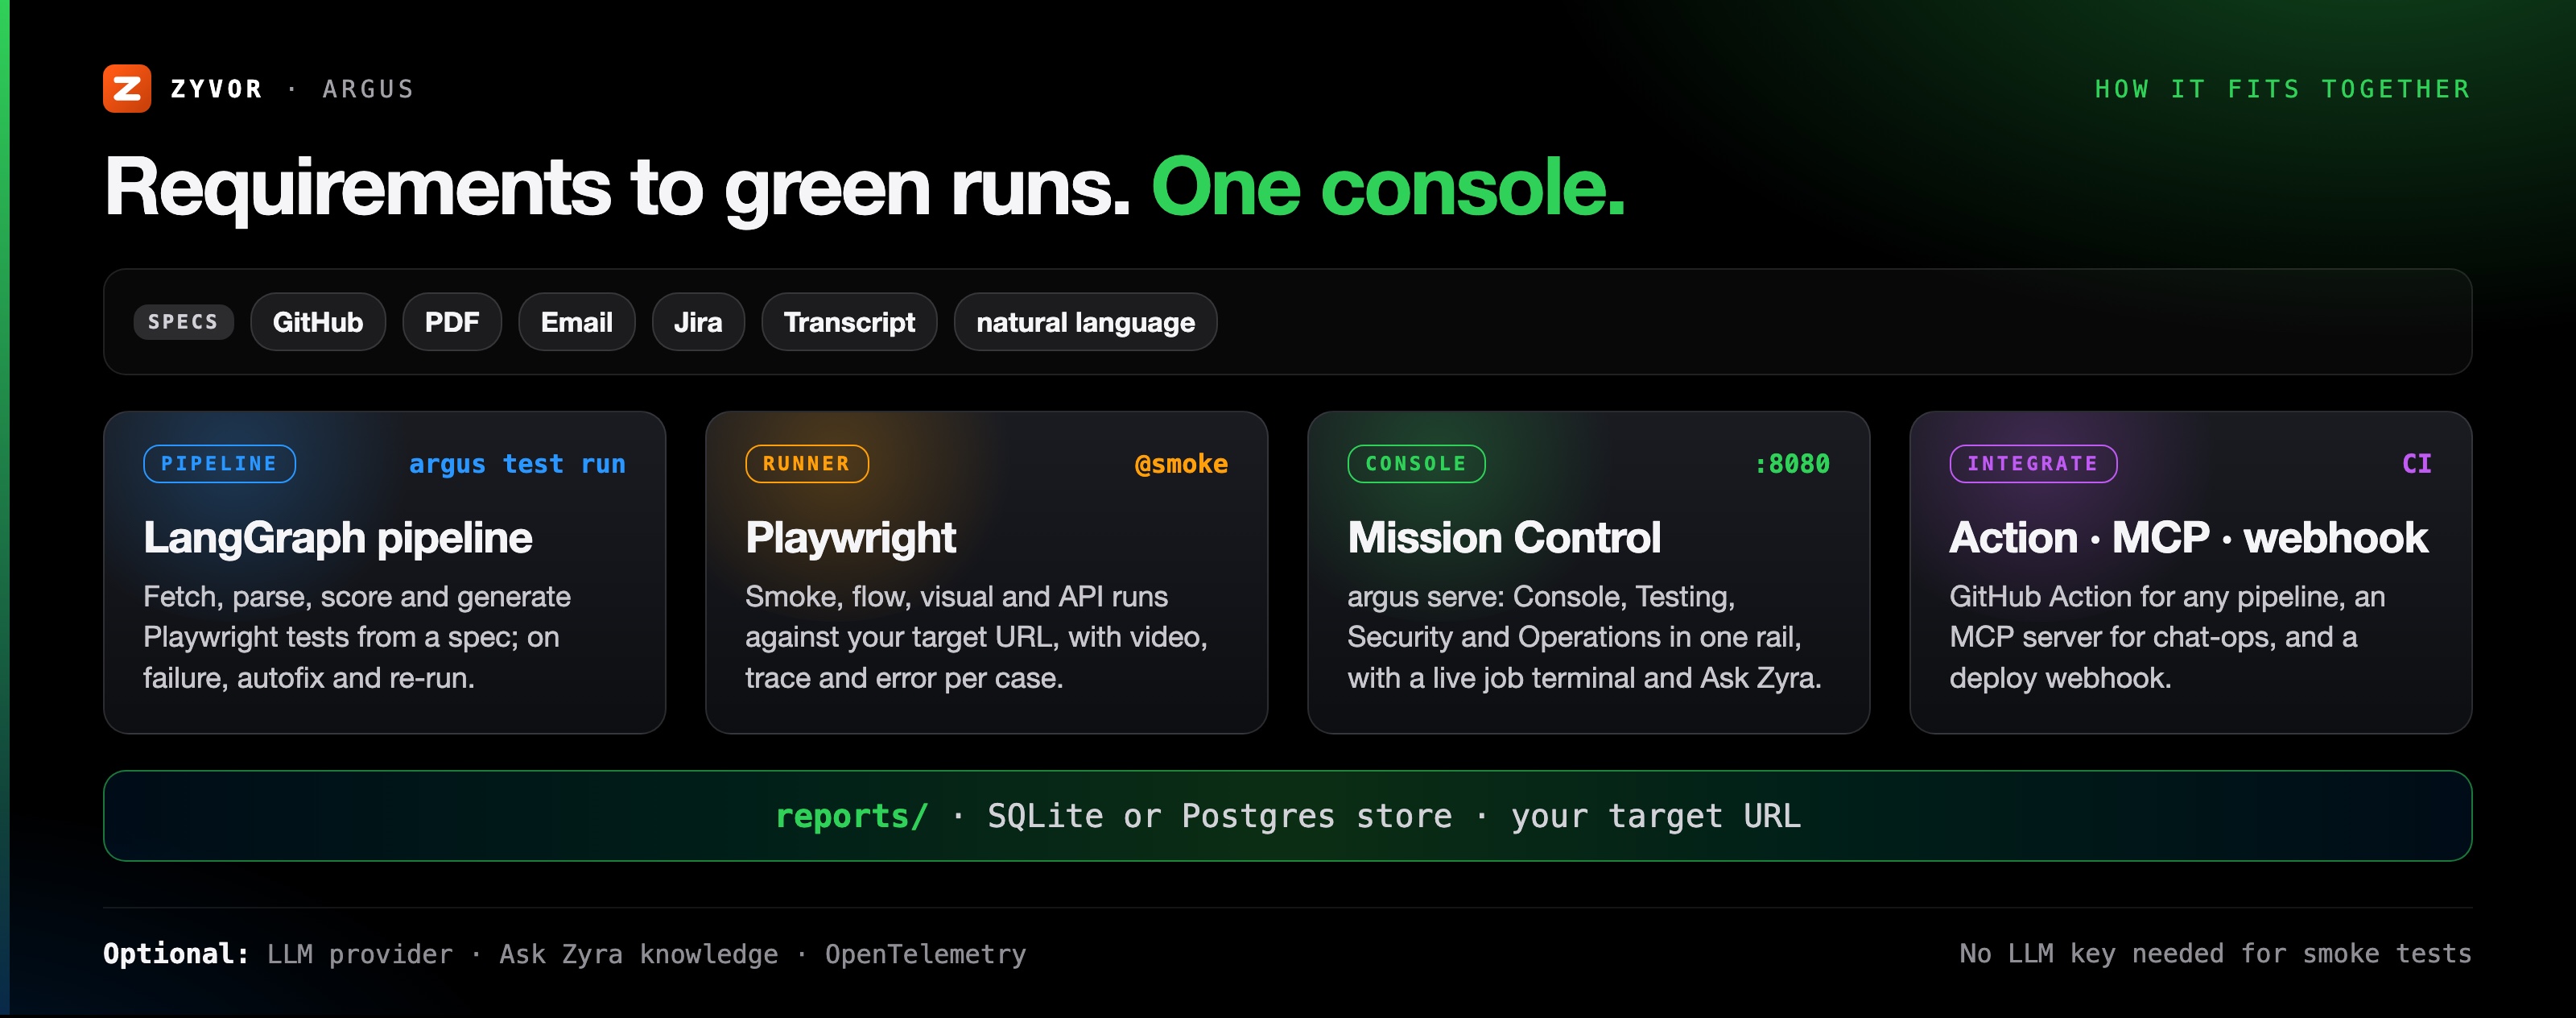This screenshot has height=1018, width=2576.
Task: Open the Playwright card title
Action: point(851,538)
